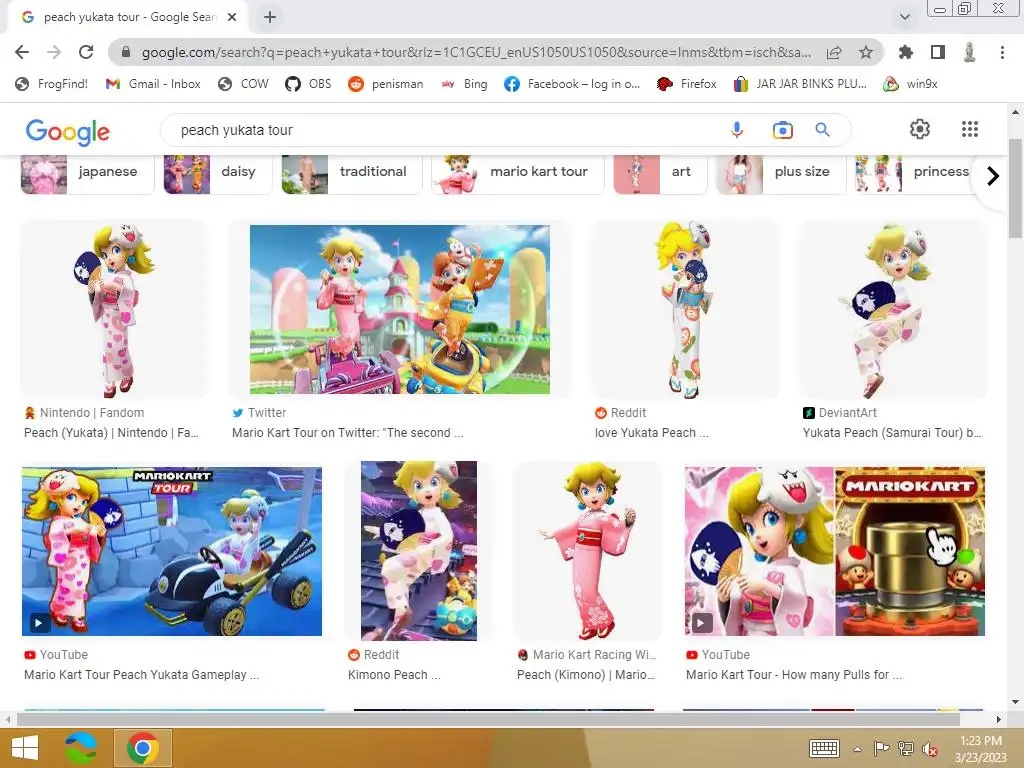Screen dimensions: 1024x768
Task: Open the second app in the taskbar
Action: tap(82, 748)
